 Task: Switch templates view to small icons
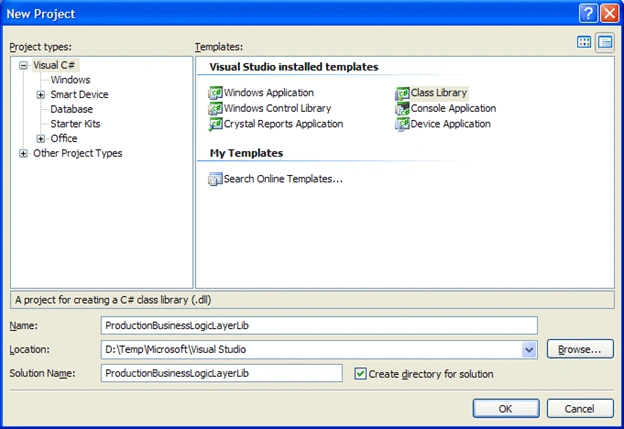(605, 42)
